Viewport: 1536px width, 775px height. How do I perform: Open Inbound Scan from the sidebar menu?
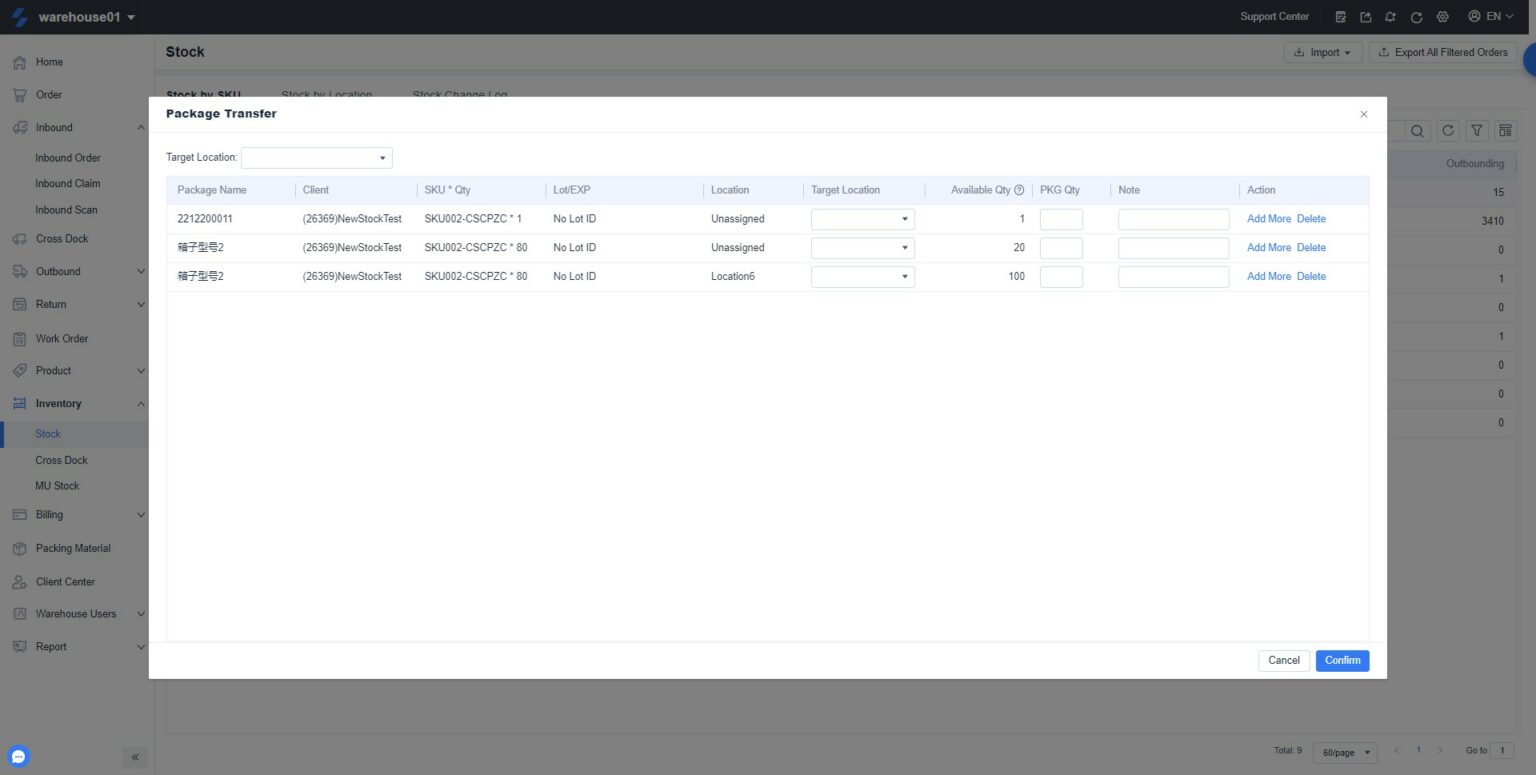tap(68, 209)
